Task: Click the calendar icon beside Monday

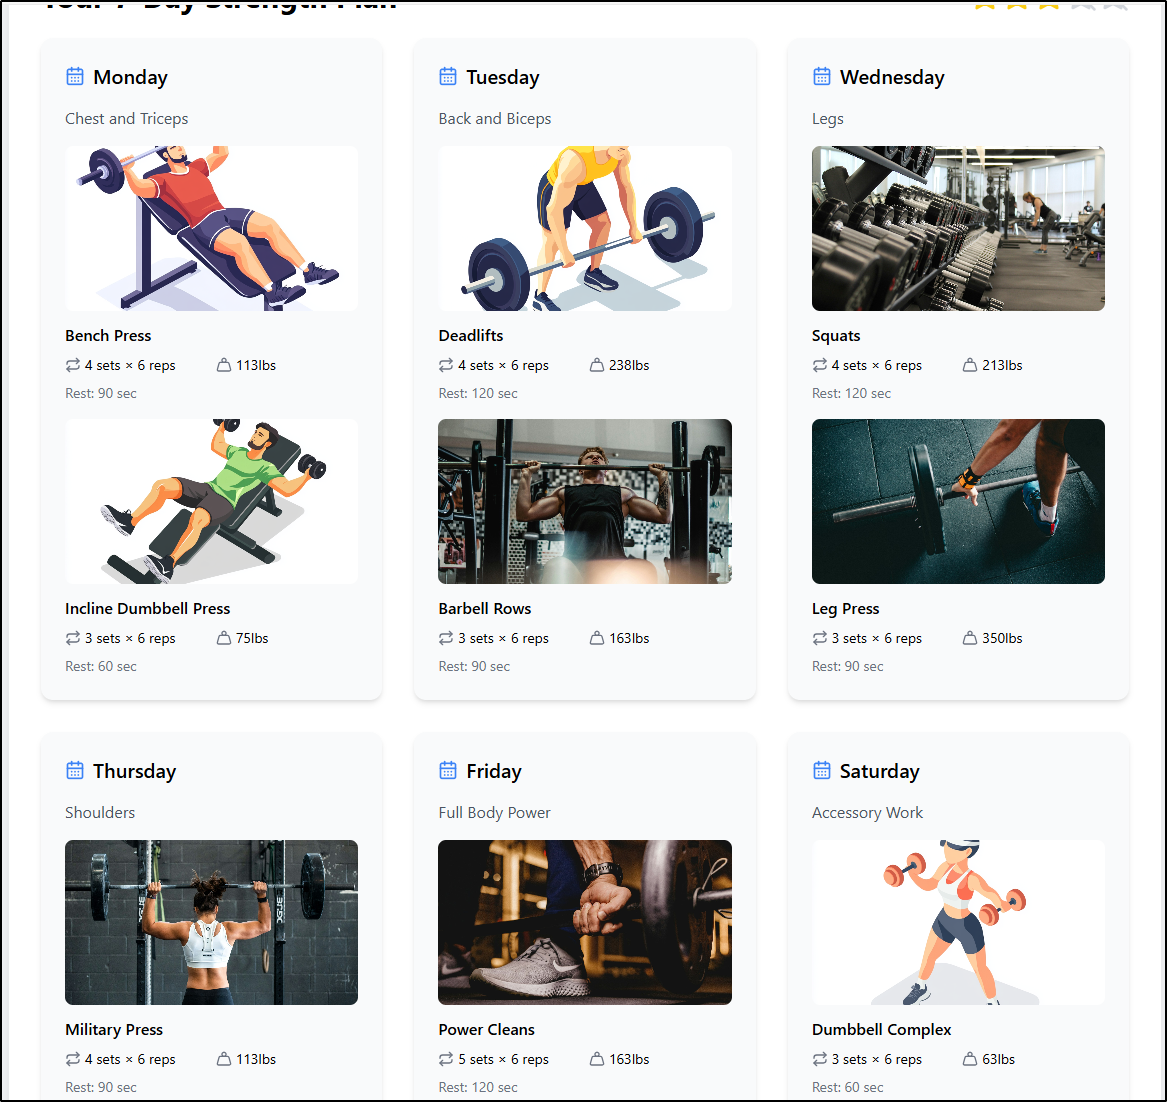Action: (74, 77)
